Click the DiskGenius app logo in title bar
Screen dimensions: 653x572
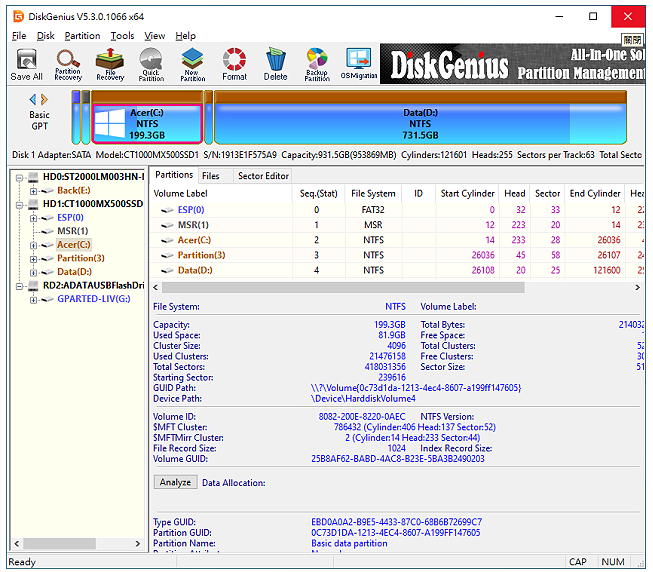[x=18, y=17]
